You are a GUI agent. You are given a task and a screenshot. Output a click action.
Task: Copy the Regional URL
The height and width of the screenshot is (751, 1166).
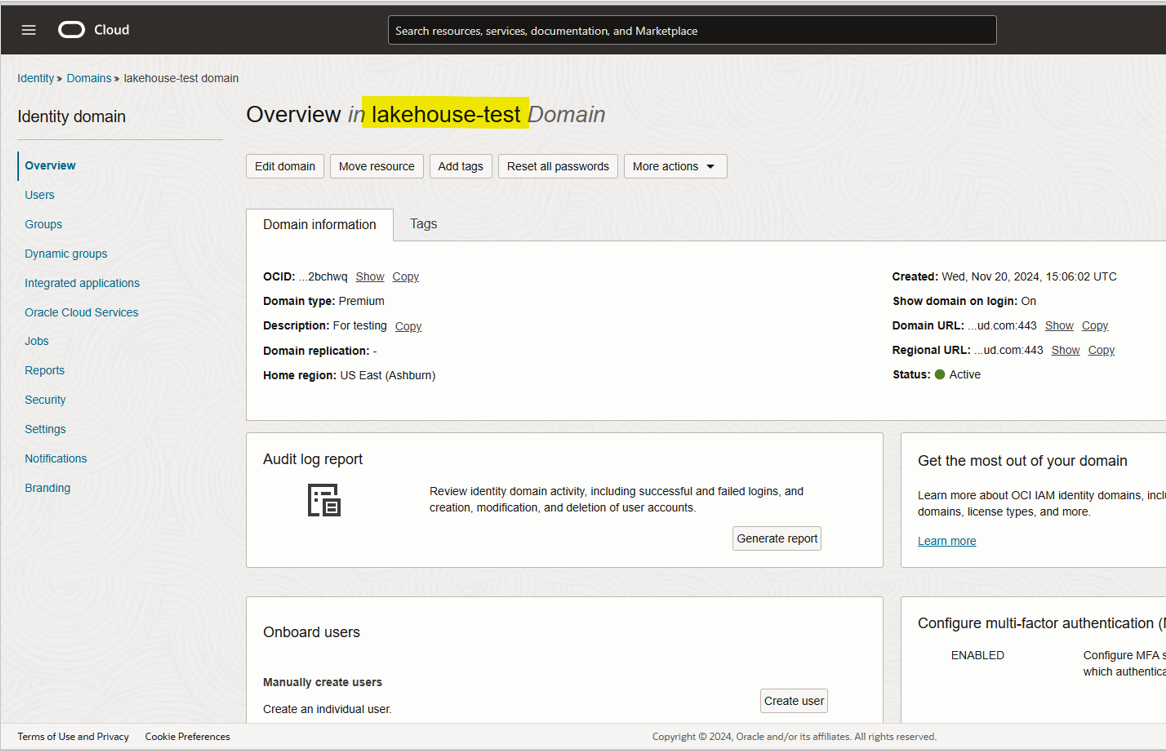click(x=1101, y=349)
